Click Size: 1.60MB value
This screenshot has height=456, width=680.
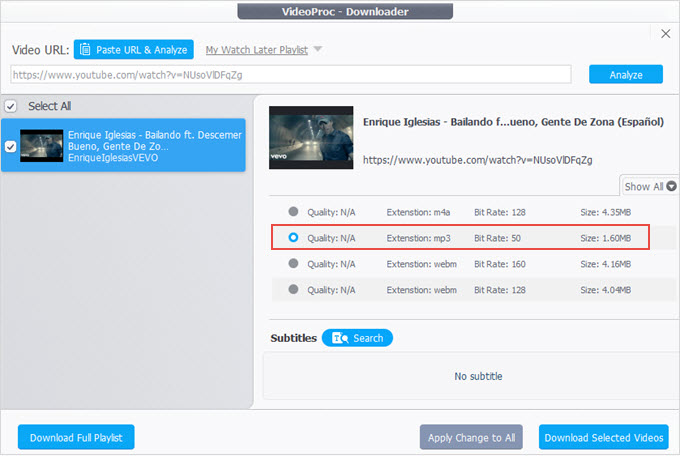click(605, 238)
